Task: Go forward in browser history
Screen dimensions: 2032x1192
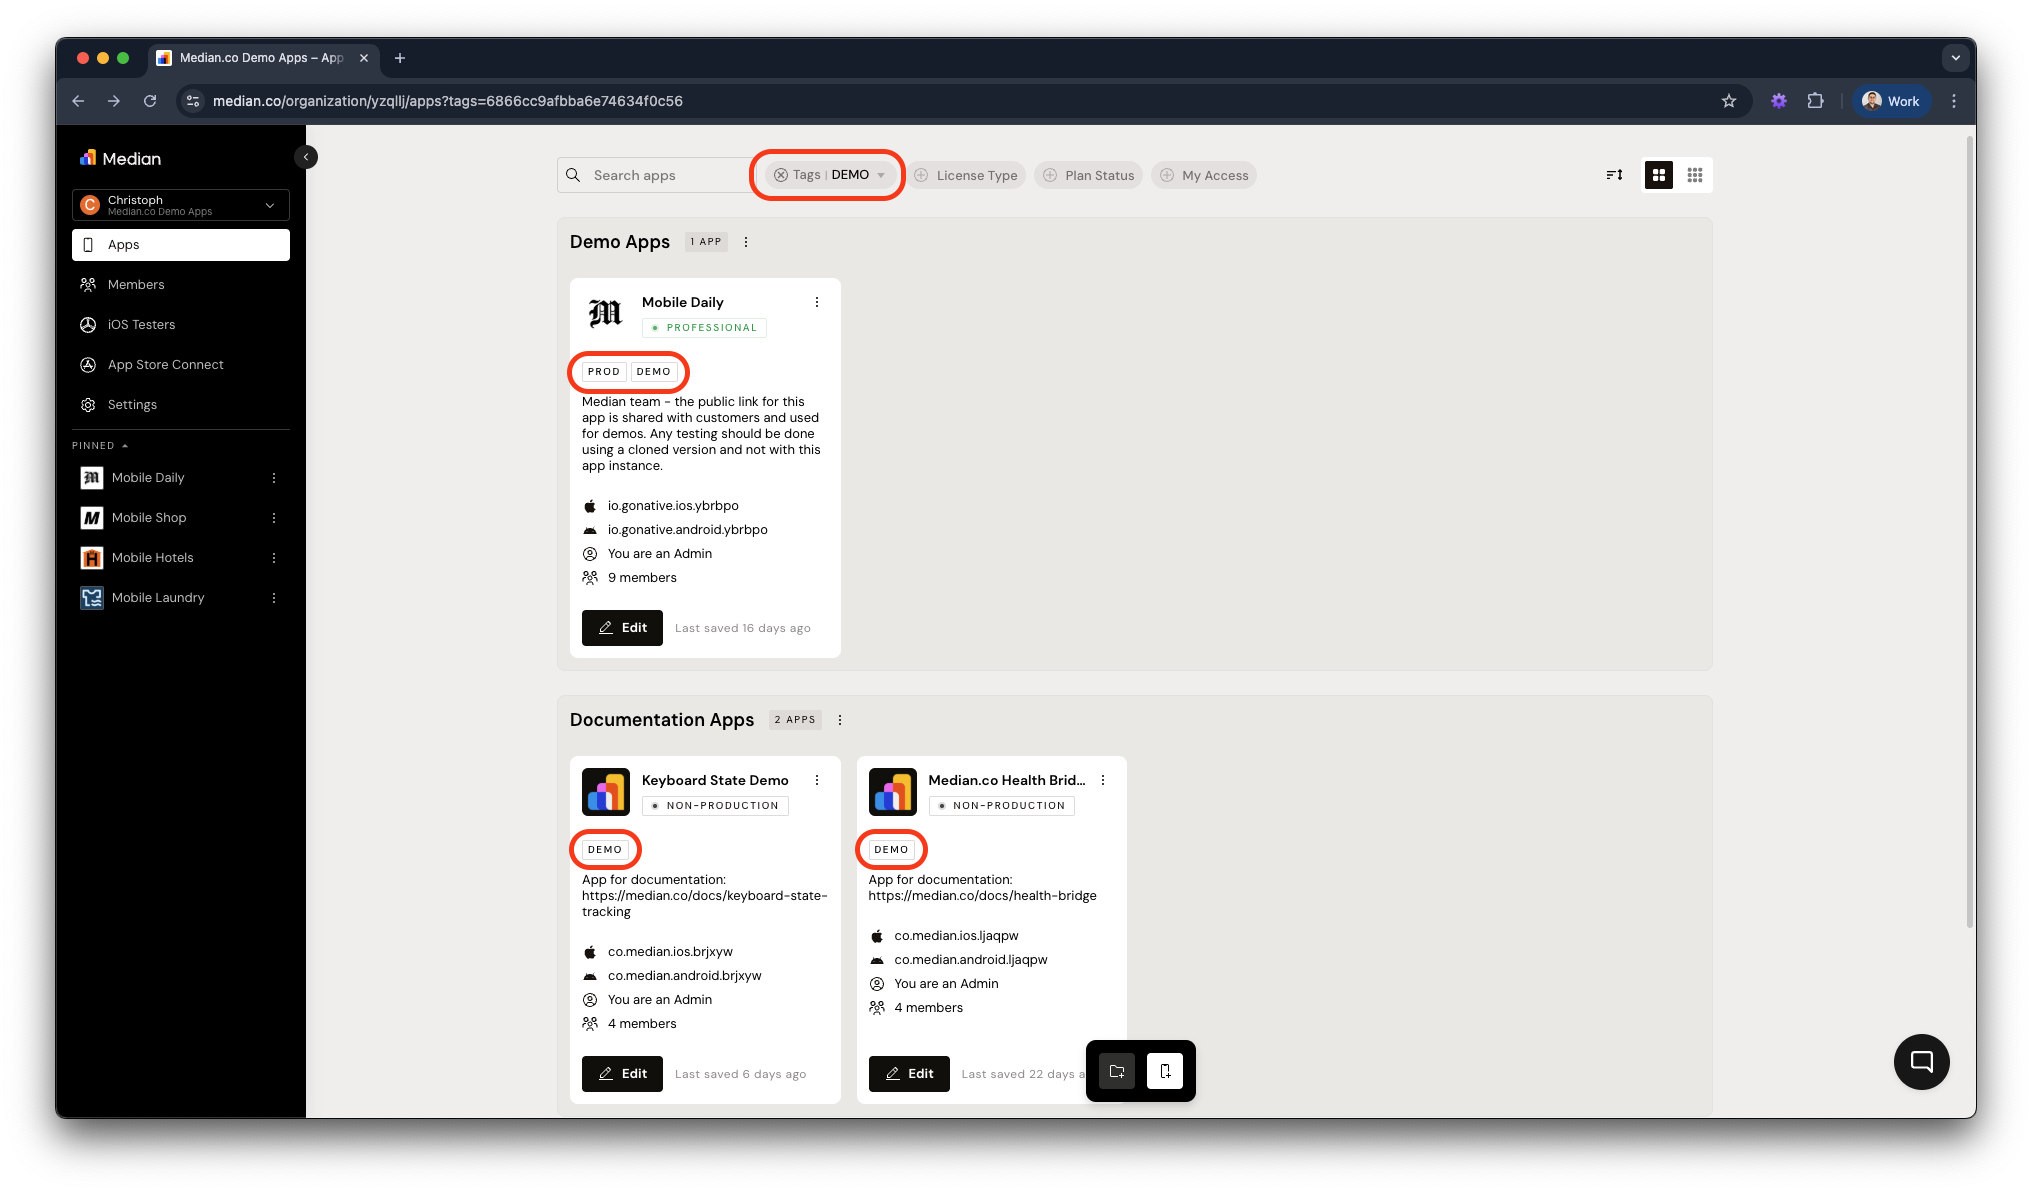Action: (114, 101)
